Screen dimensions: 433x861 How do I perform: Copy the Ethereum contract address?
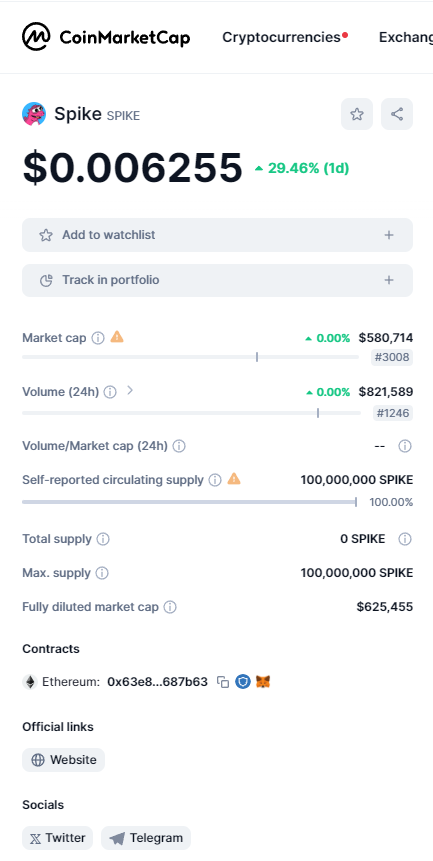[223, 682]
